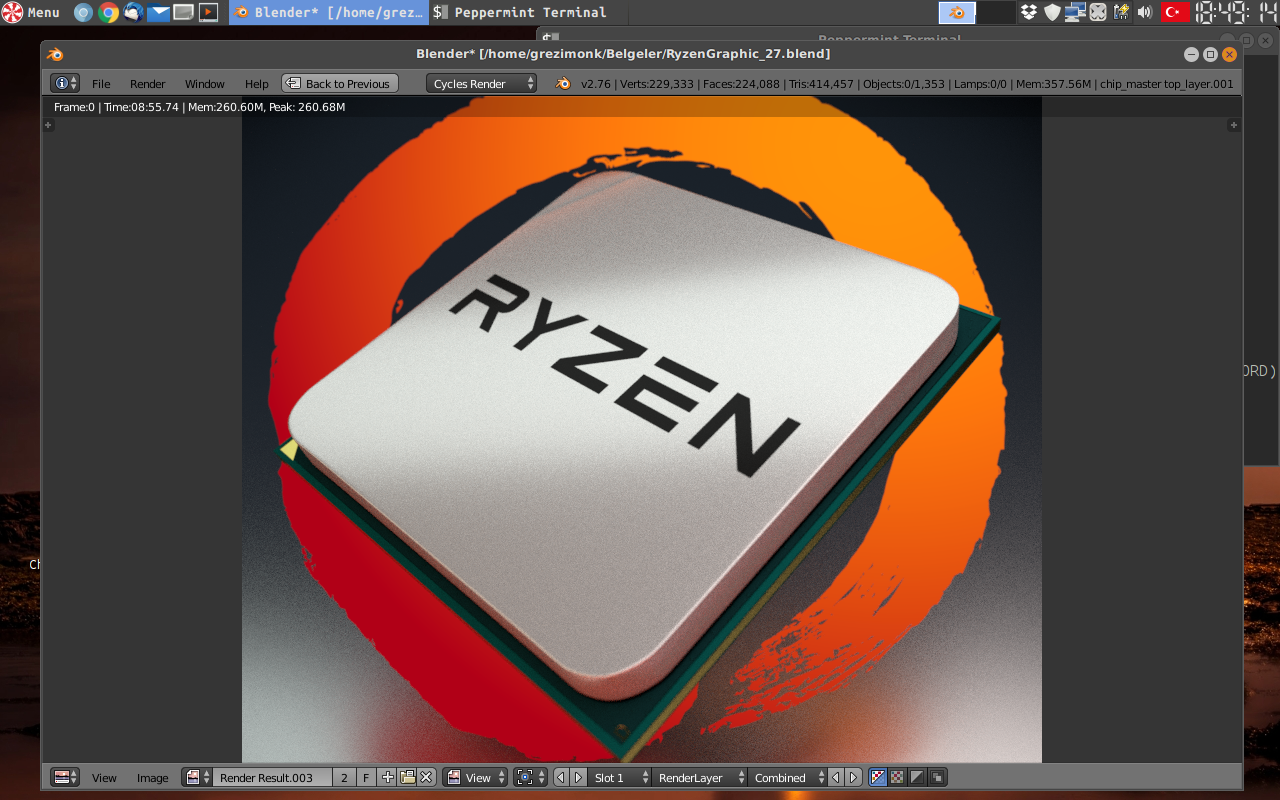Viewport: 1280px width, 800px height.
Task: Click the Mem:357.56M statistic text
Action: (x=1054, y=84)
